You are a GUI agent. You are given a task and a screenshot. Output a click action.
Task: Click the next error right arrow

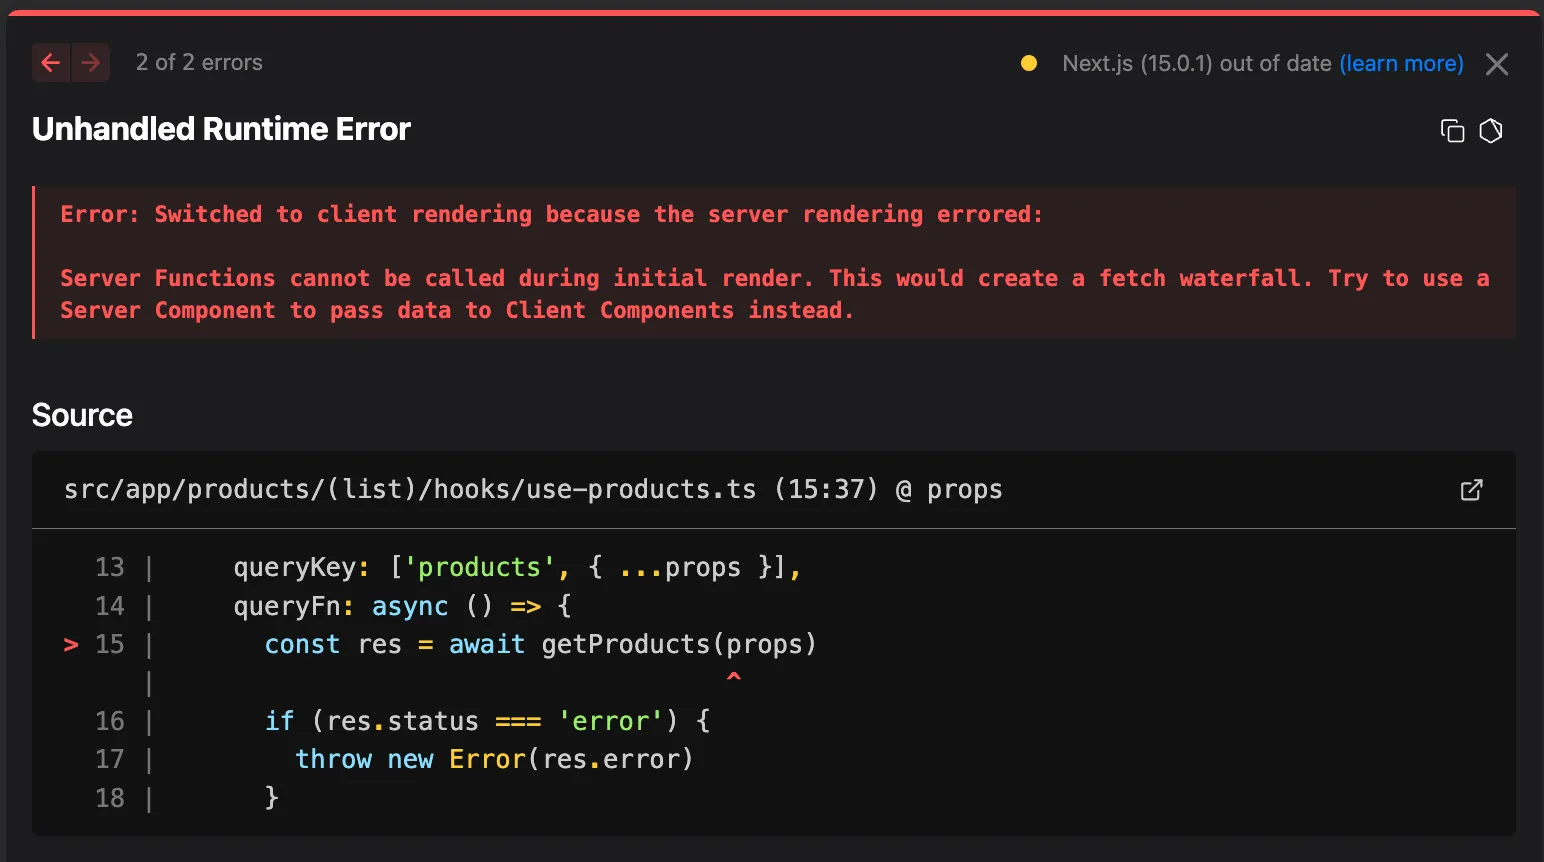point(91,63)
